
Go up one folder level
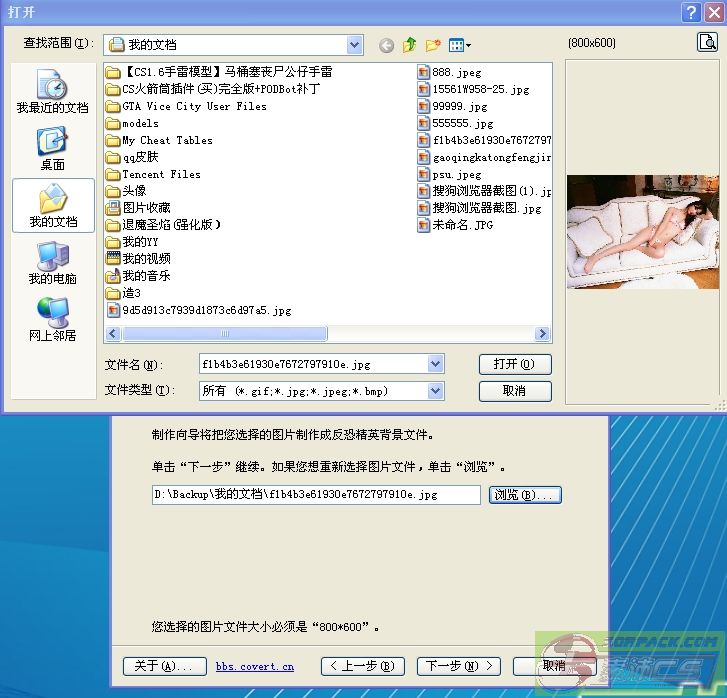point(410,45)
